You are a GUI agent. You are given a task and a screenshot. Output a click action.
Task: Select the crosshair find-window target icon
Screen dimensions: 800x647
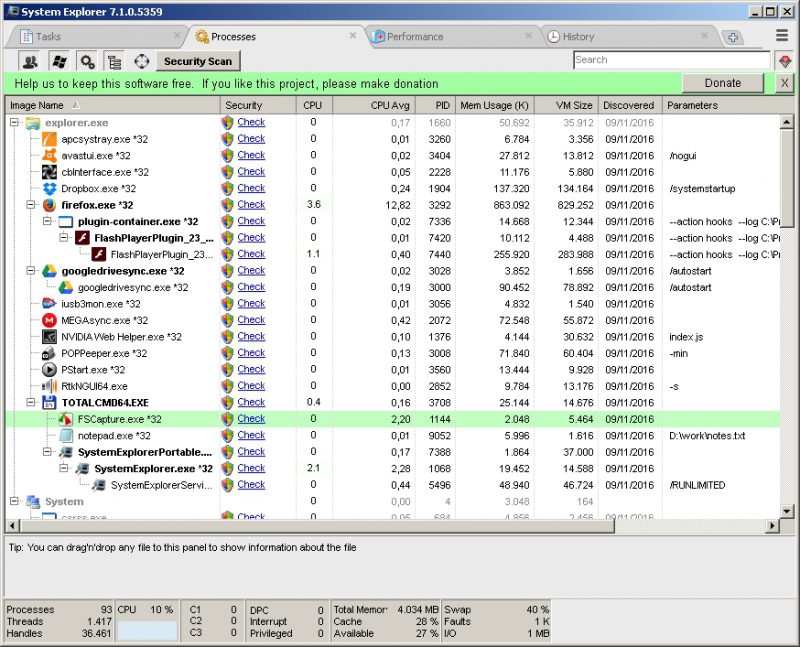[x=142, y=62]
